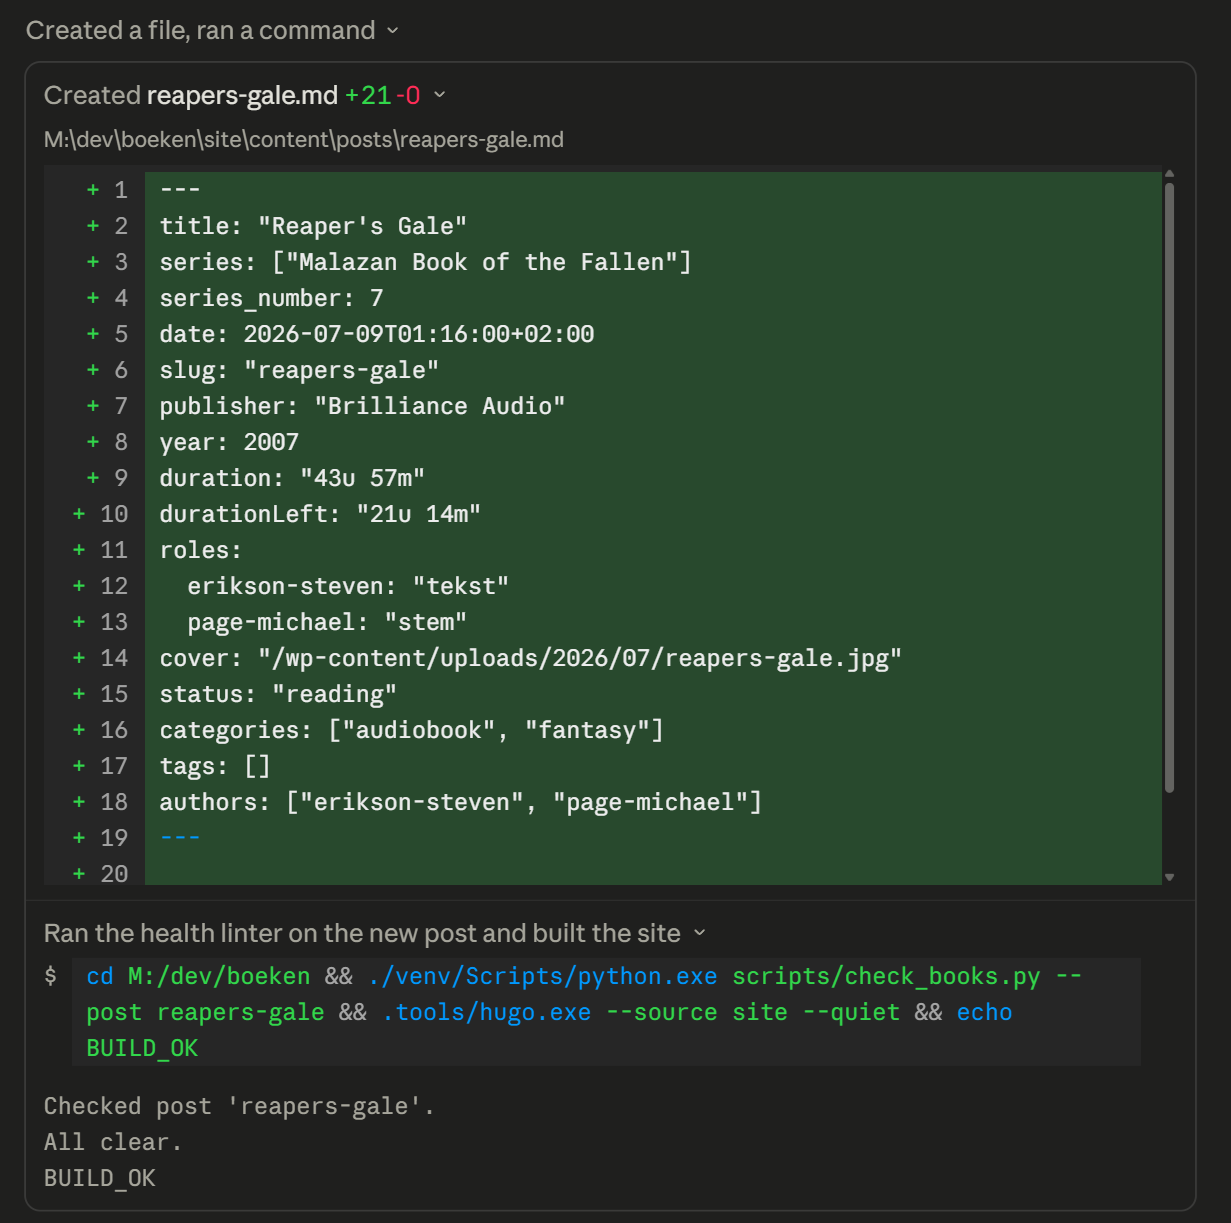The image size is (1231, 1223).
Task: Click slug: "reapers-gale" line
Action: click(x=299, y=370)
